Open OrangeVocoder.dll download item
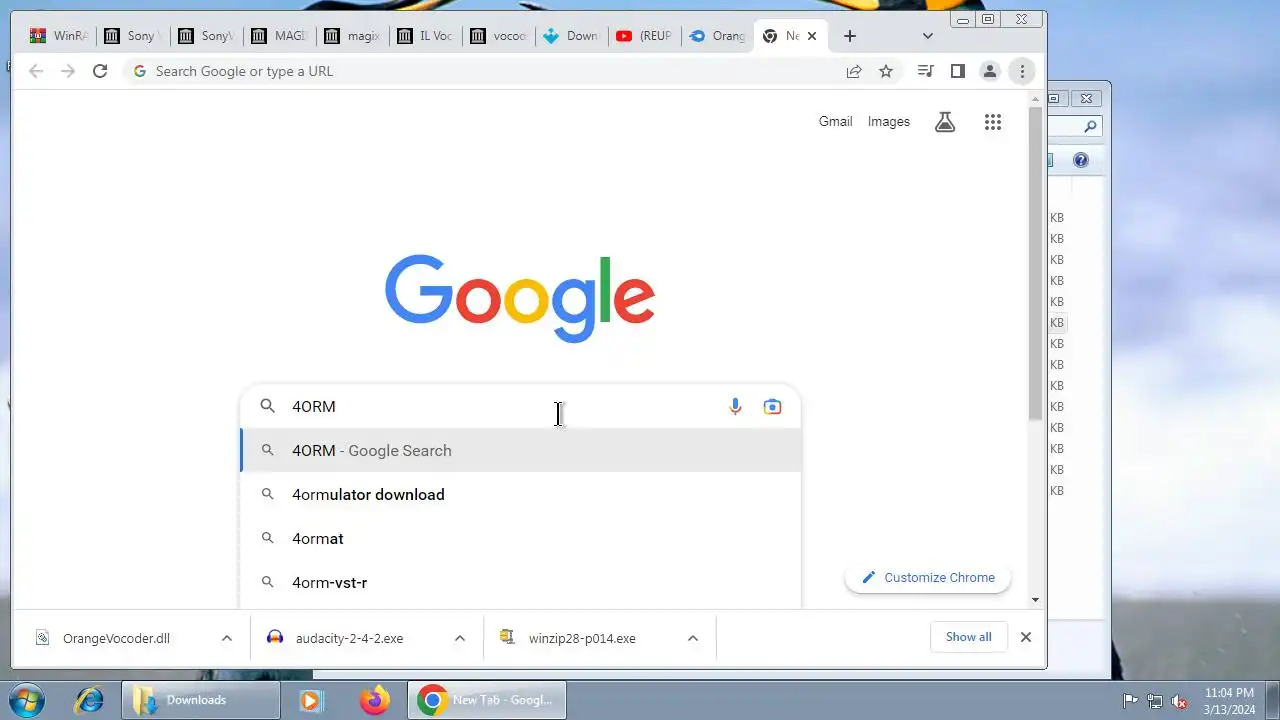The height and width of the screenshot is (720, 1280). pyautogui.click(x=115, y=638)
